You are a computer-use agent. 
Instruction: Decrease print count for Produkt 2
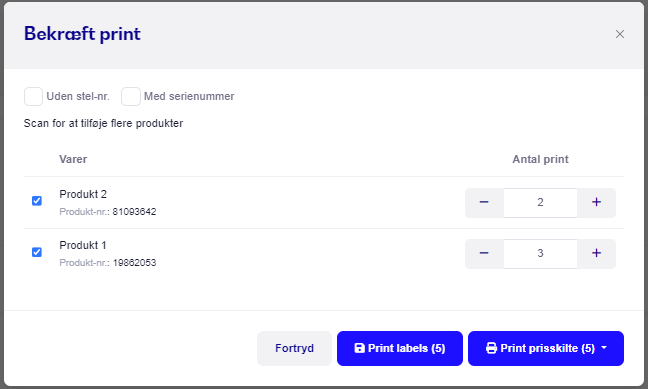[x=484, y=203]
